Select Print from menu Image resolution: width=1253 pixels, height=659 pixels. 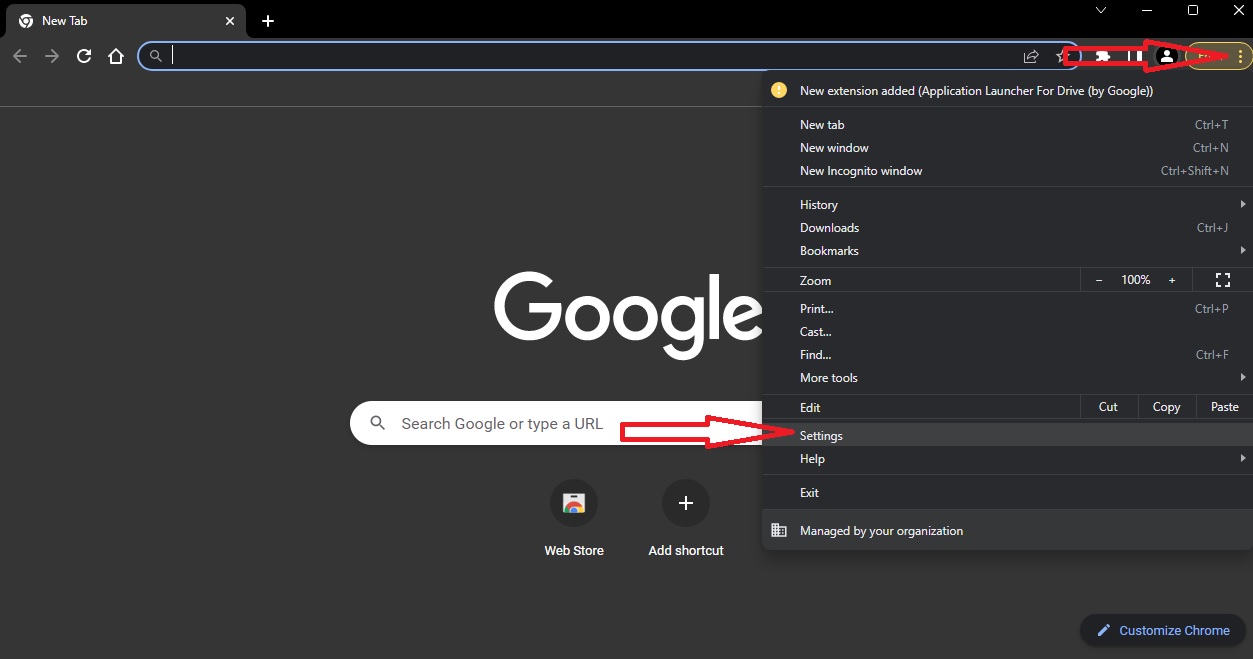pos(1007,309)
